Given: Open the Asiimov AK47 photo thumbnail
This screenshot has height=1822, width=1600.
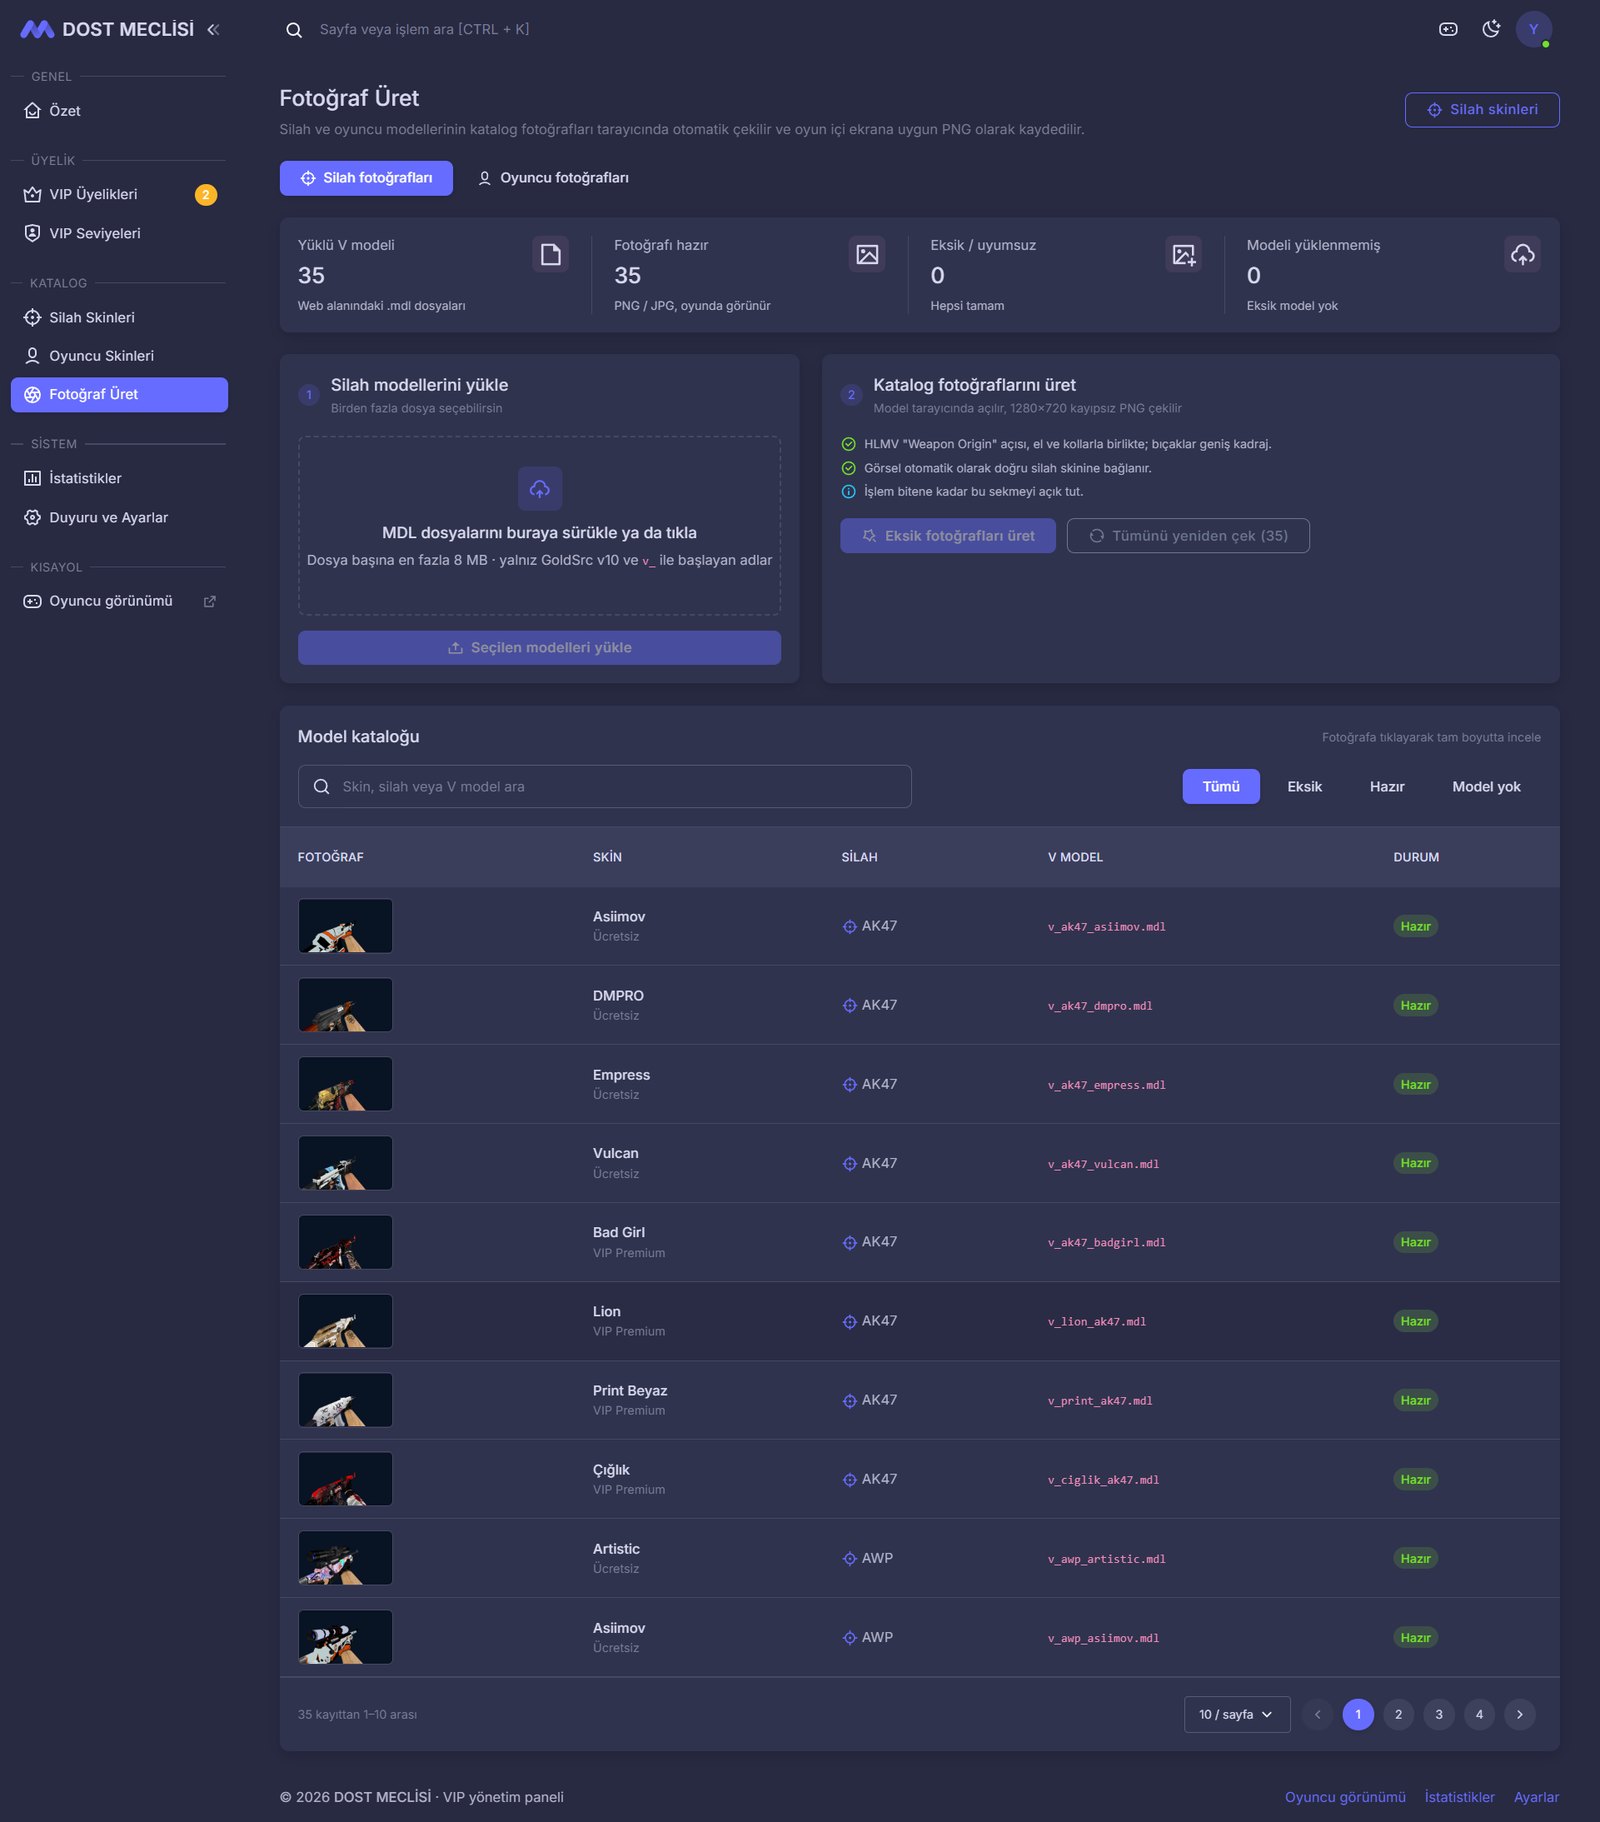Looking at the screenshot, I should (345, 926).
